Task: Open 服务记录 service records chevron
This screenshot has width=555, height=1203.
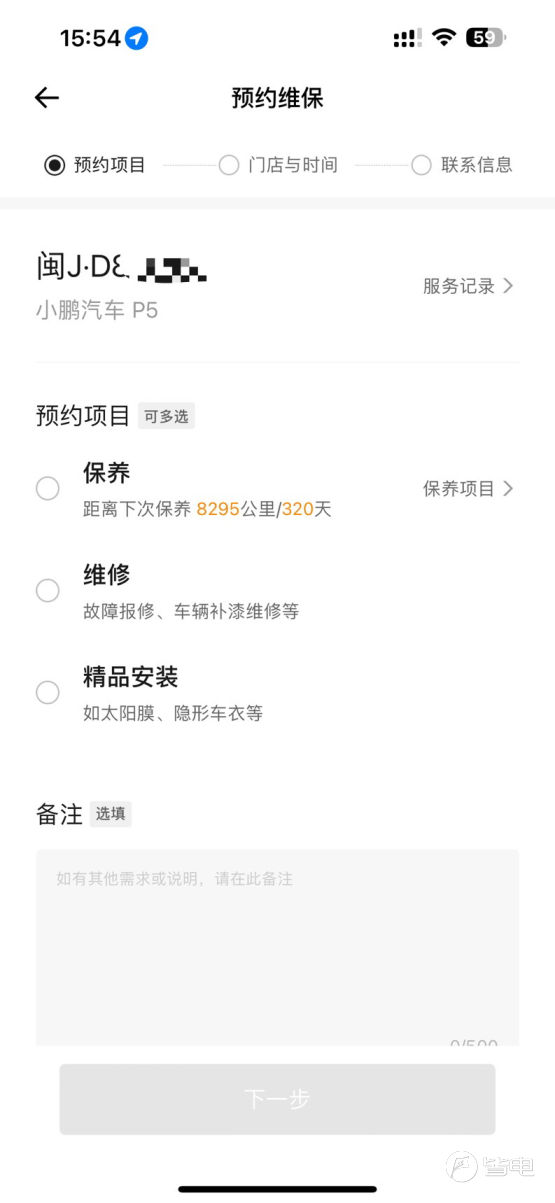Action: tap(508, 286)
